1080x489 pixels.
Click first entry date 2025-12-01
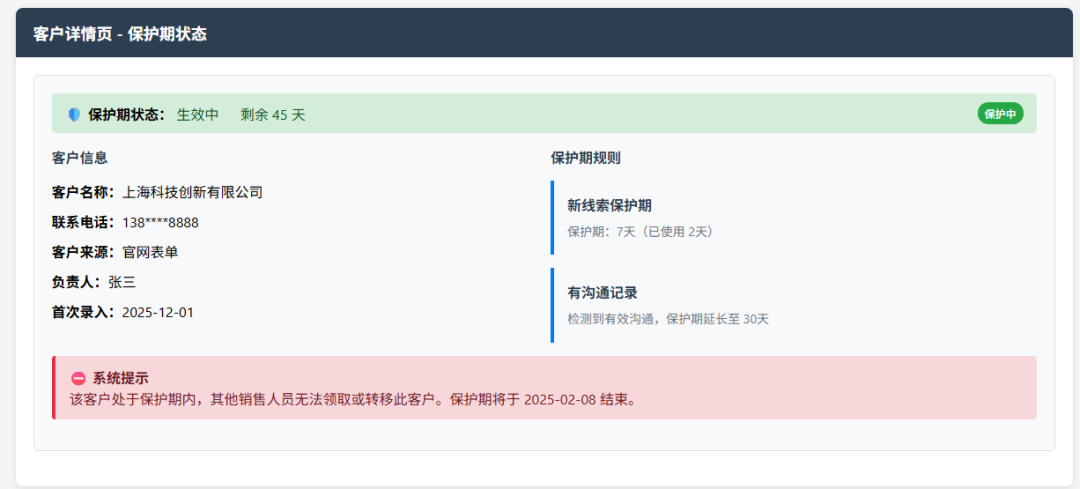(x=158, y=313)
